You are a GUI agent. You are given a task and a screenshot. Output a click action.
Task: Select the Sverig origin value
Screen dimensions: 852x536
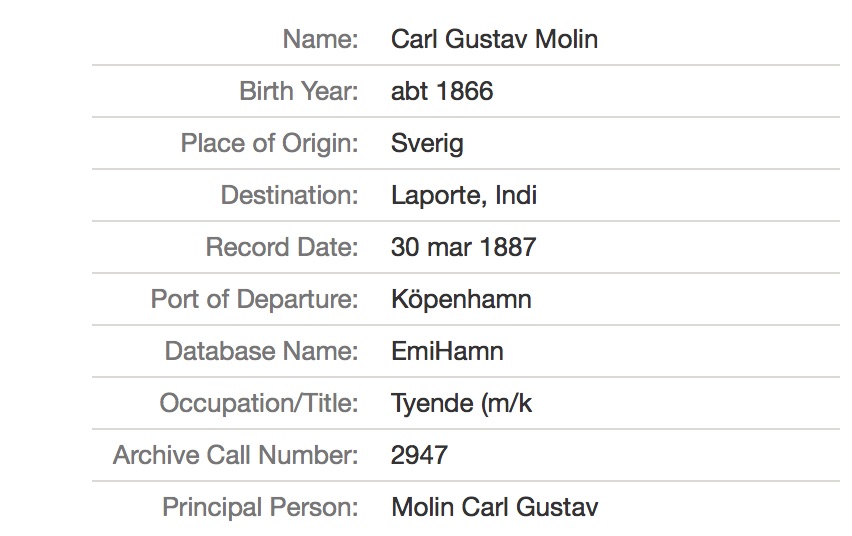click(427, 143)
